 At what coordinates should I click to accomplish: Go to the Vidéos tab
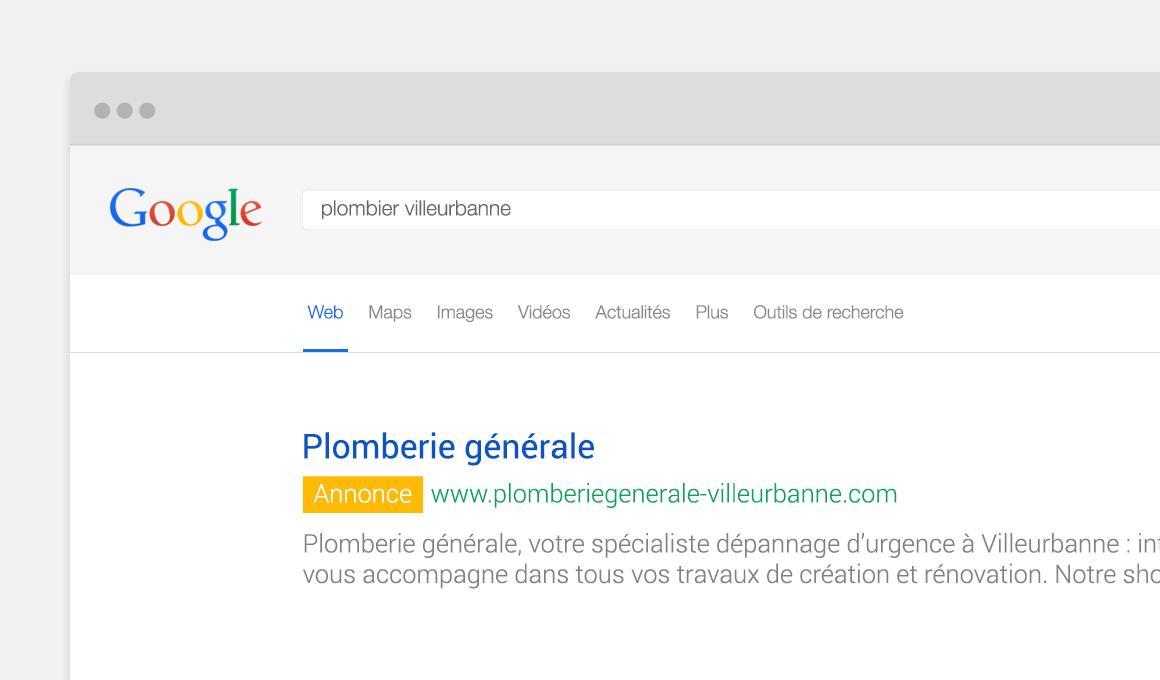tap(544, 312)
